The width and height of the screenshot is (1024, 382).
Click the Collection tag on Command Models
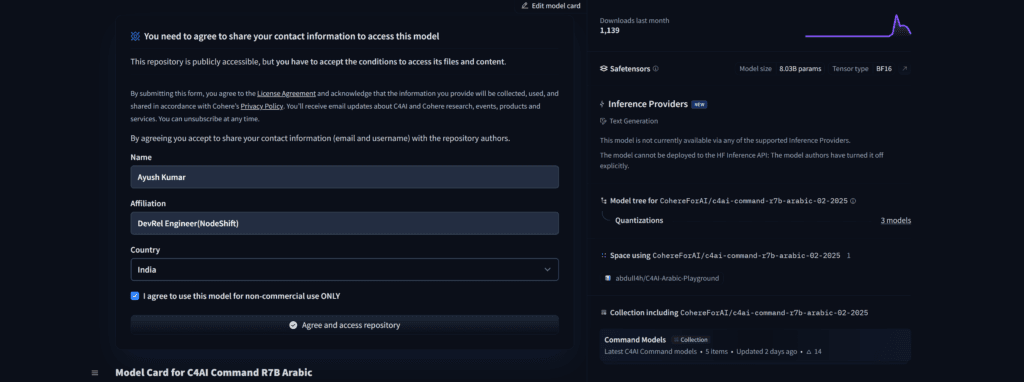[690, 340]
